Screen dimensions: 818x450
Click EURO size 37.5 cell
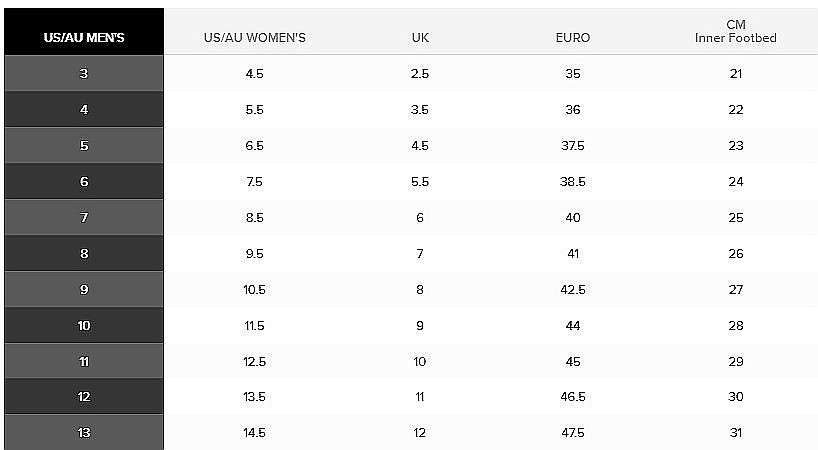point(573,145)
